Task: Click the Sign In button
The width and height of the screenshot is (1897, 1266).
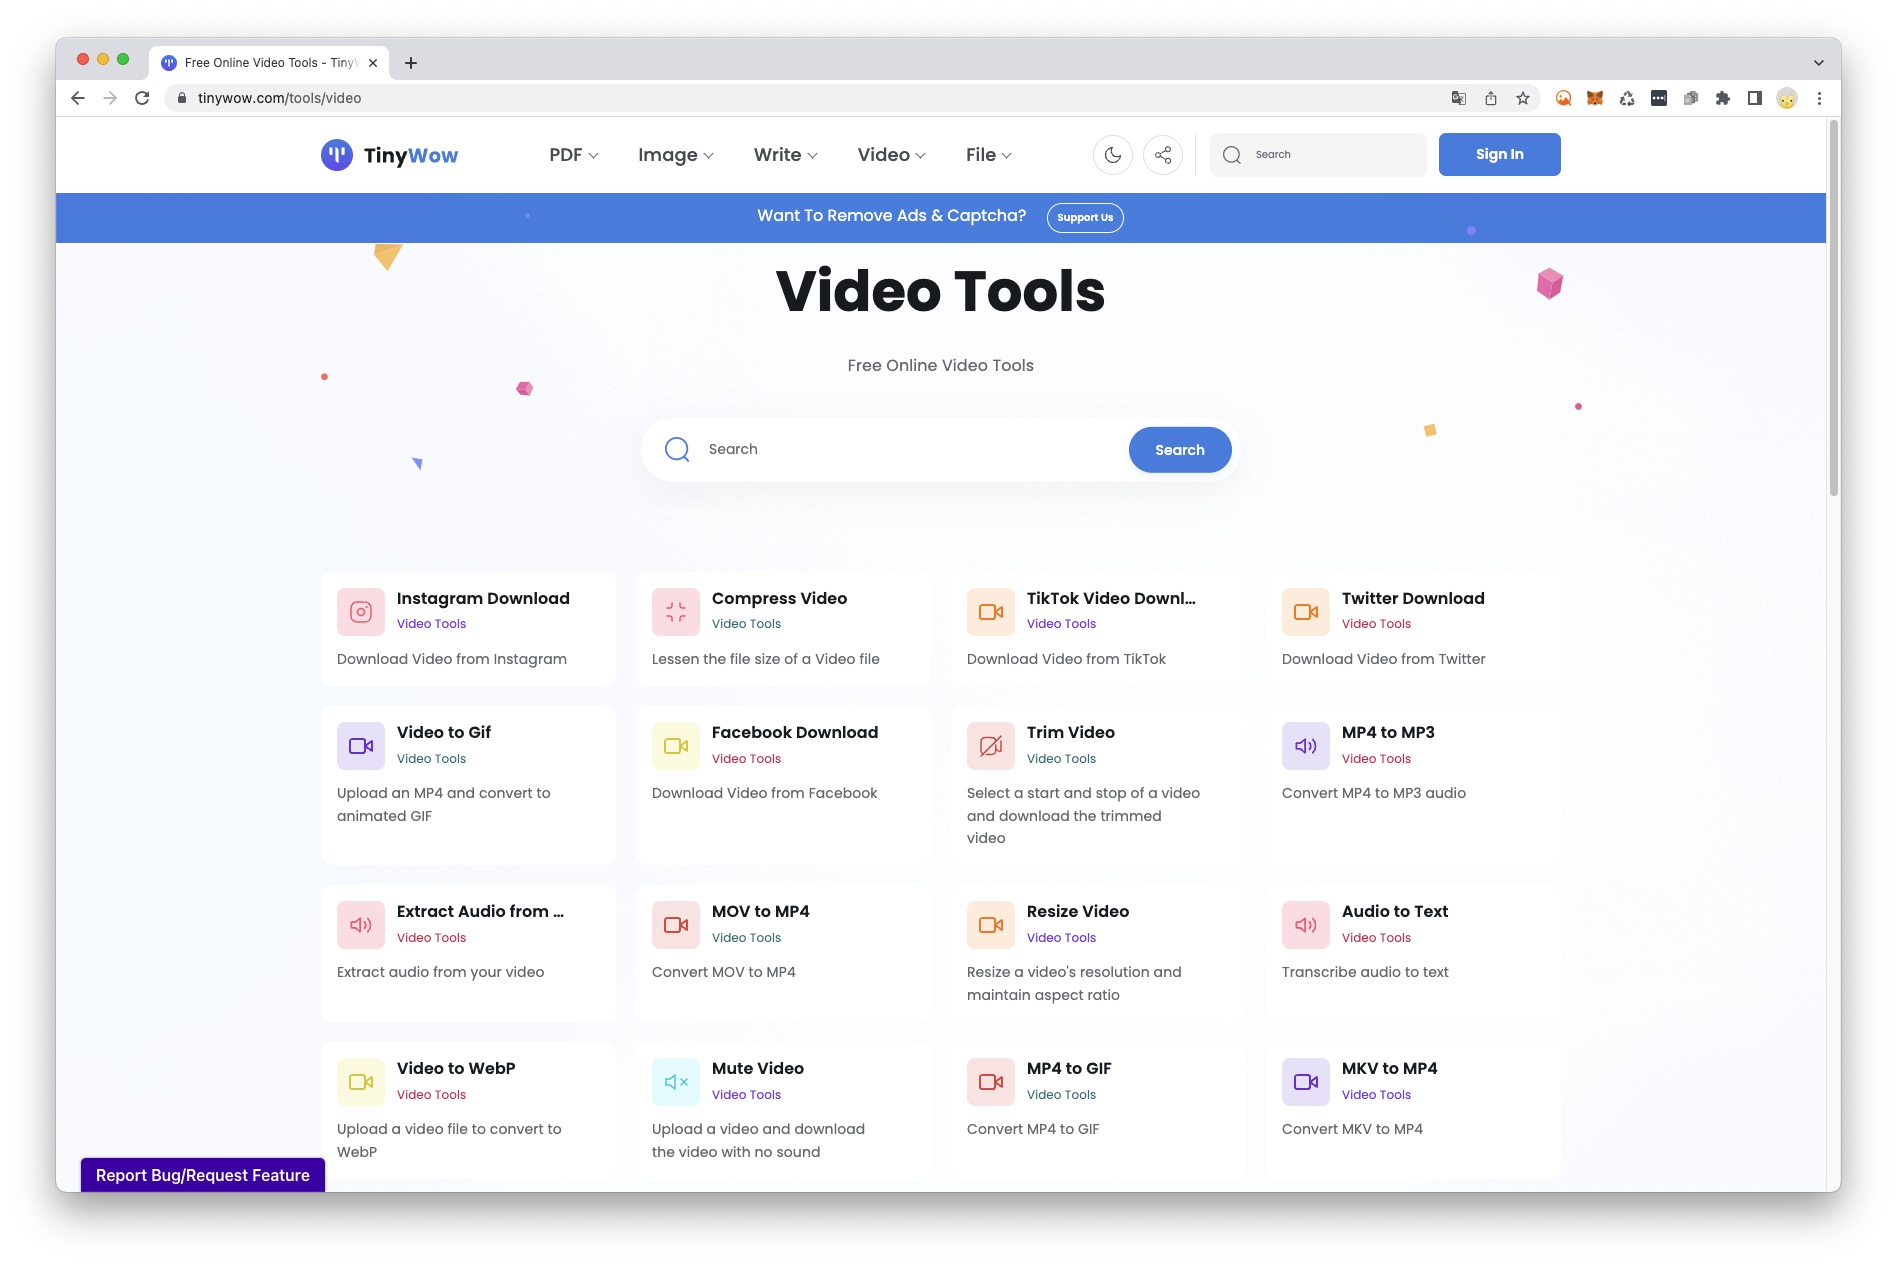Action: coord(1498,155)
